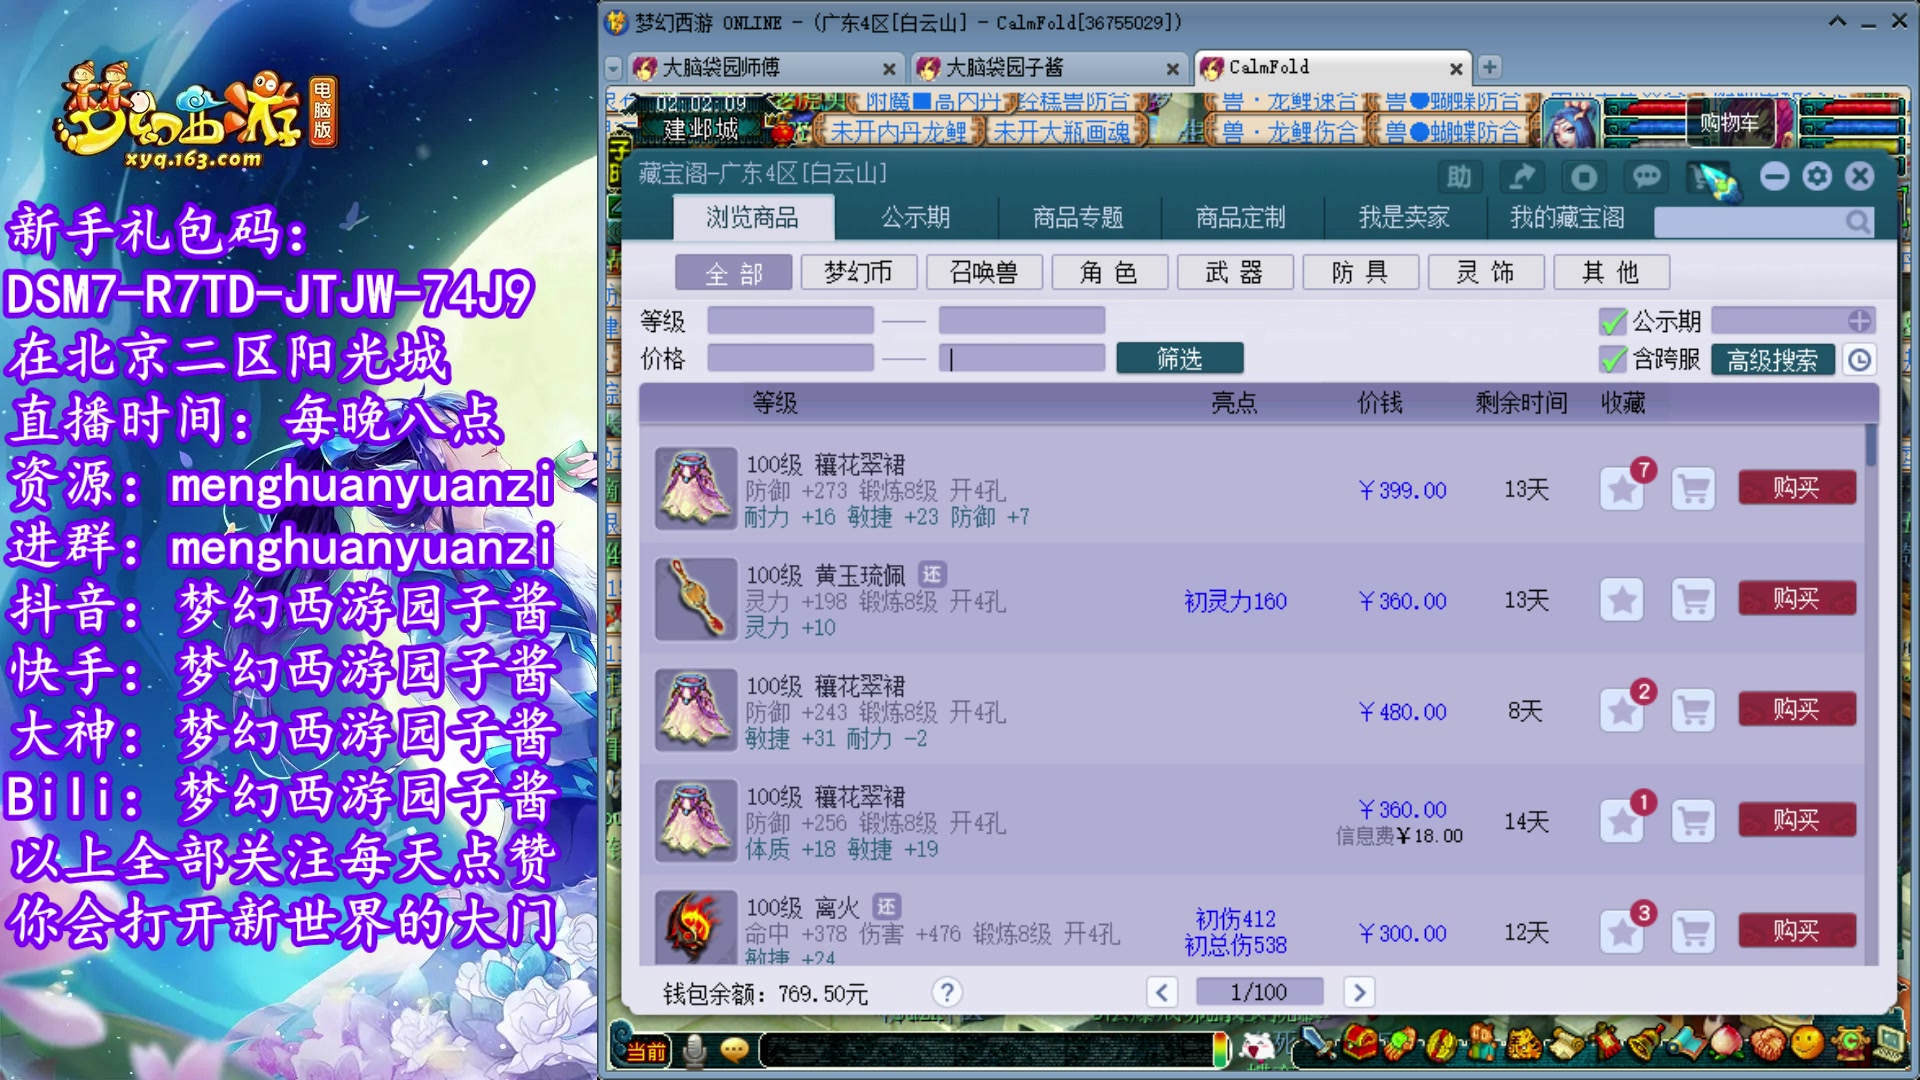This screenshot has width=1920, height=1080.
Task: Click the peach icon in the bottom toolbar
Action: 1727,1045
